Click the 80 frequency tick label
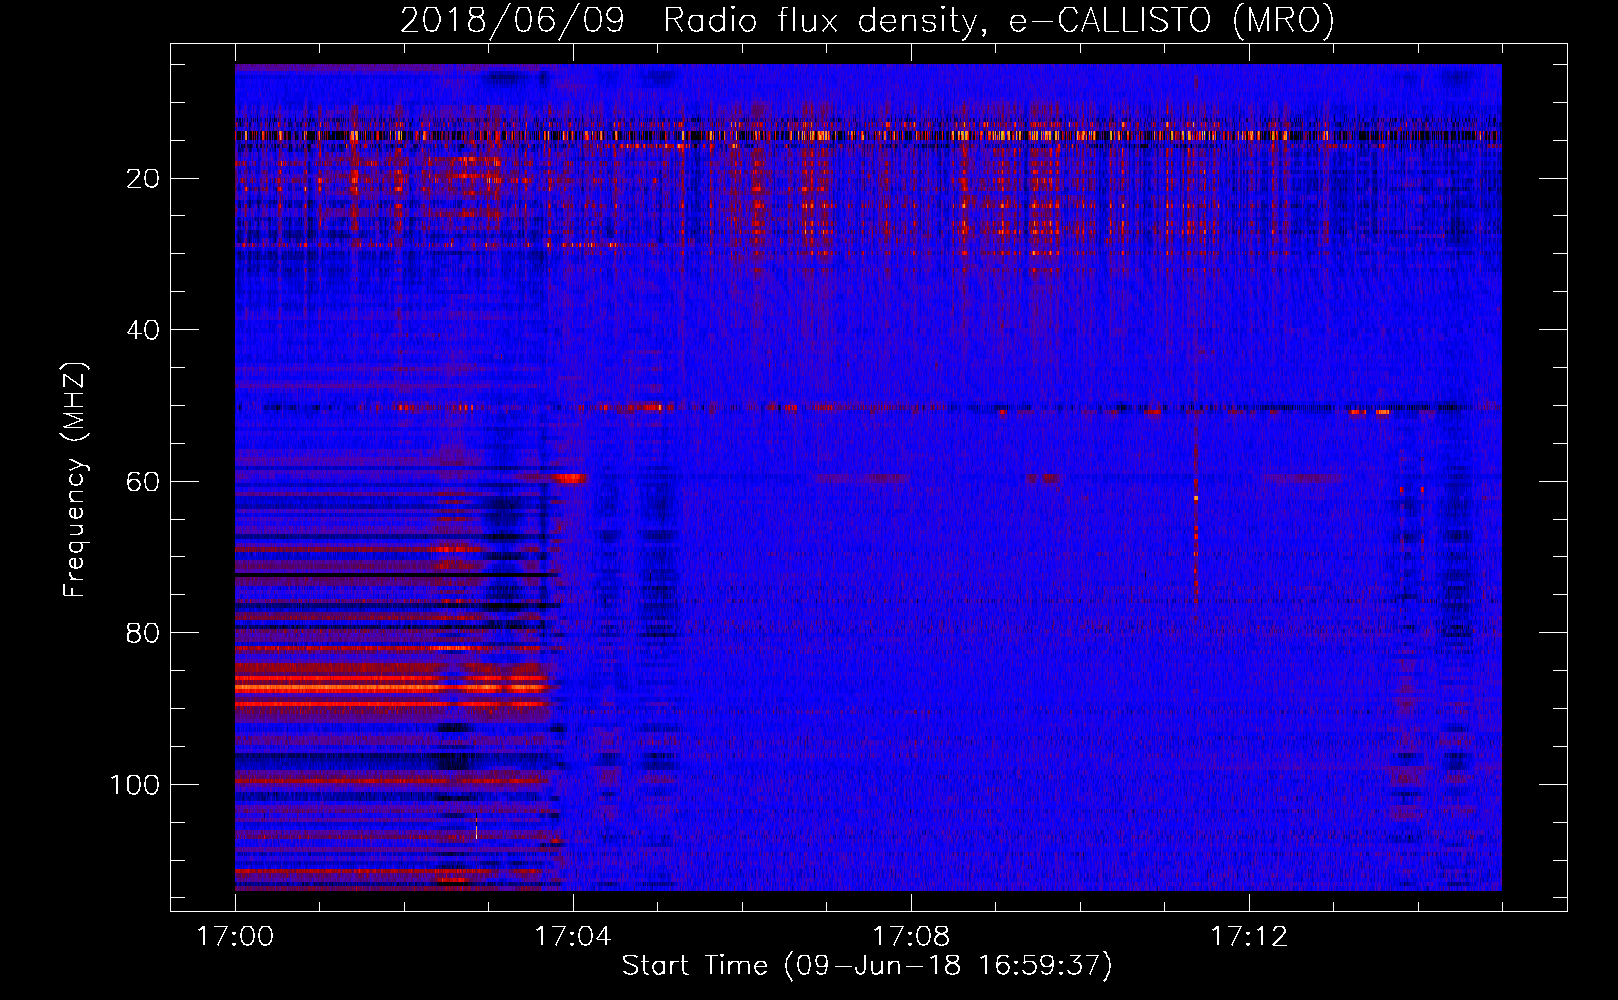This screenshot has height=1000, width=1618. 144,633
